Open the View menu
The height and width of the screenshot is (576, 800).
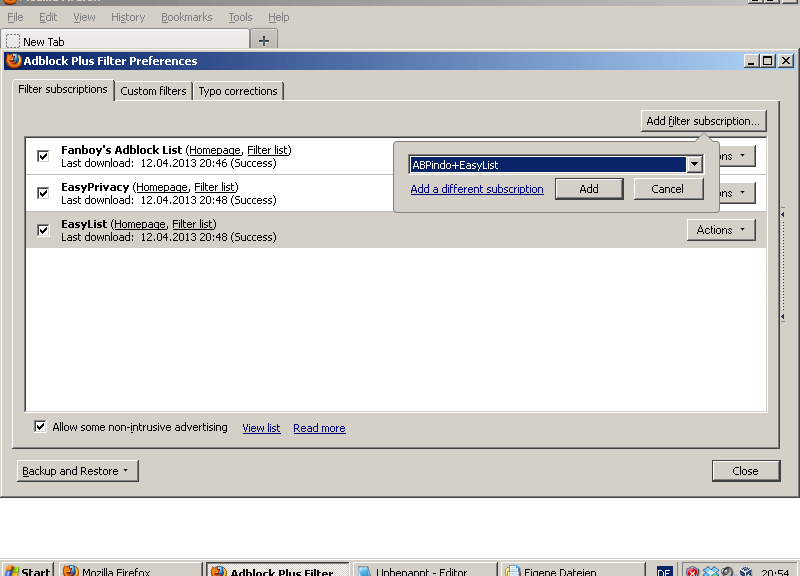[84, 17]
